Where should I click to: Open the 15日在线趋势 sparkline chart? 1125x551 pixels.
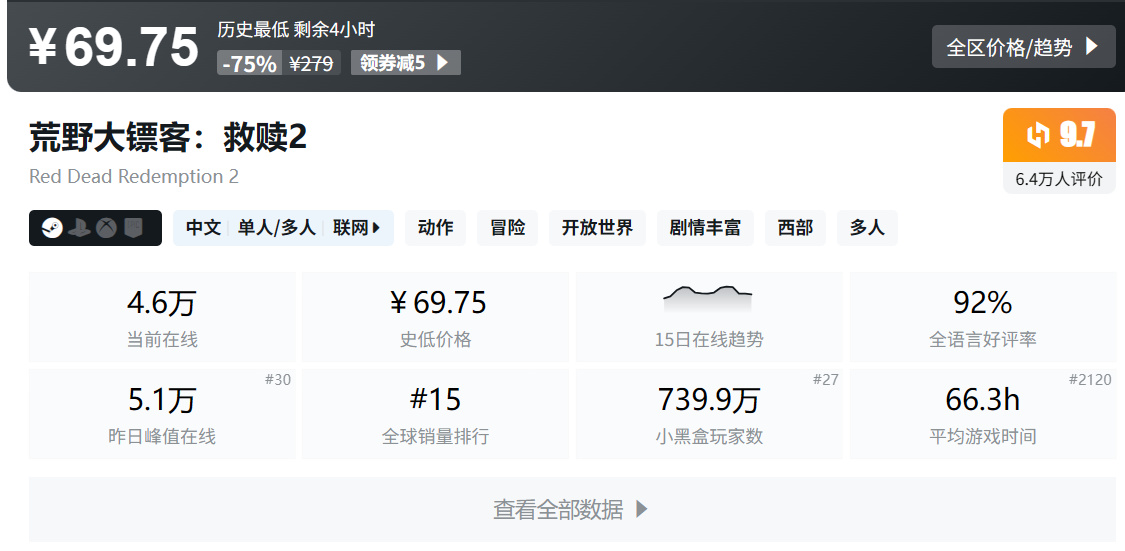(x=708, y=316)
